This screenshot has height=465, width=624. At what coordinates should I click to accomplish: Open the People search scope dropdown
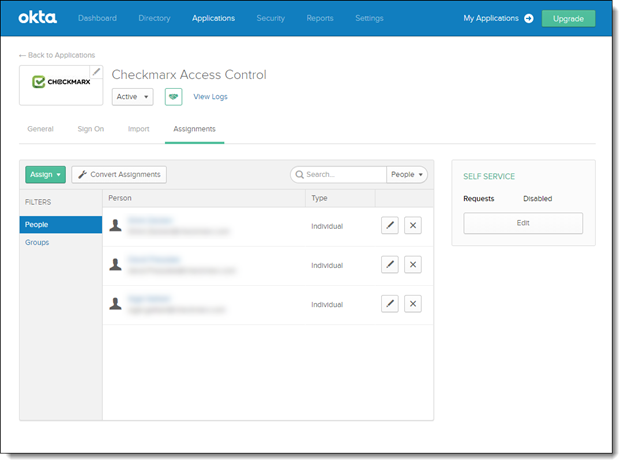coord(407,174)
